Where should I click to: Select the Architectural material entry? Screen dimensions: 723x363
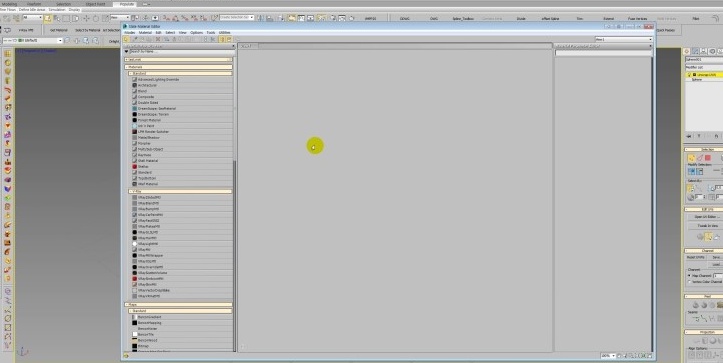tap(182, 85)
